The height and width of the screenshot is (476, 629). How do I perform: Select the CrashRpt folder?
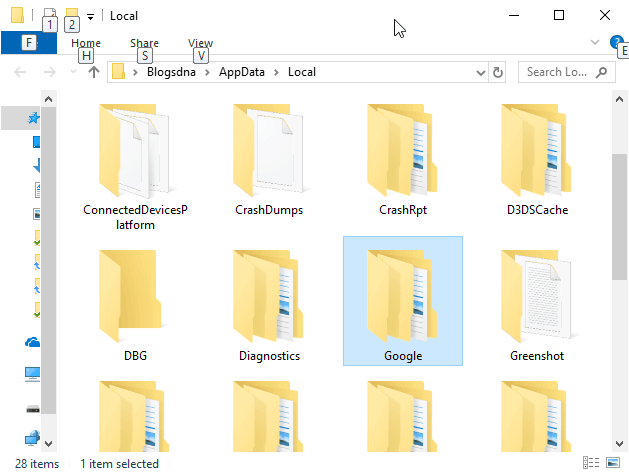click(403, 160)
